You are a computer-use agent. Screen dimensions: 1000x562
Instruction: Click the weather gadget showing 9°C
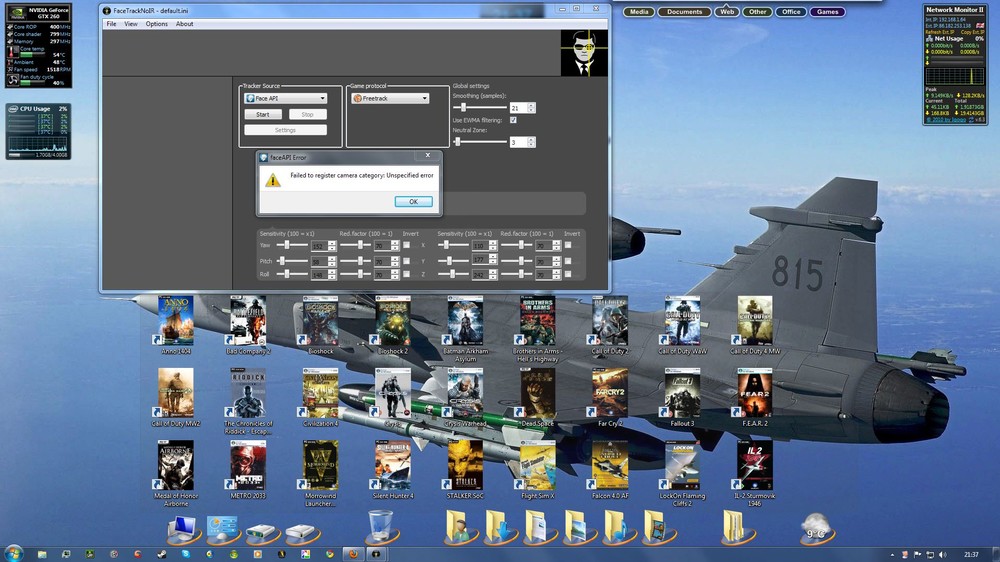[816, 529]
